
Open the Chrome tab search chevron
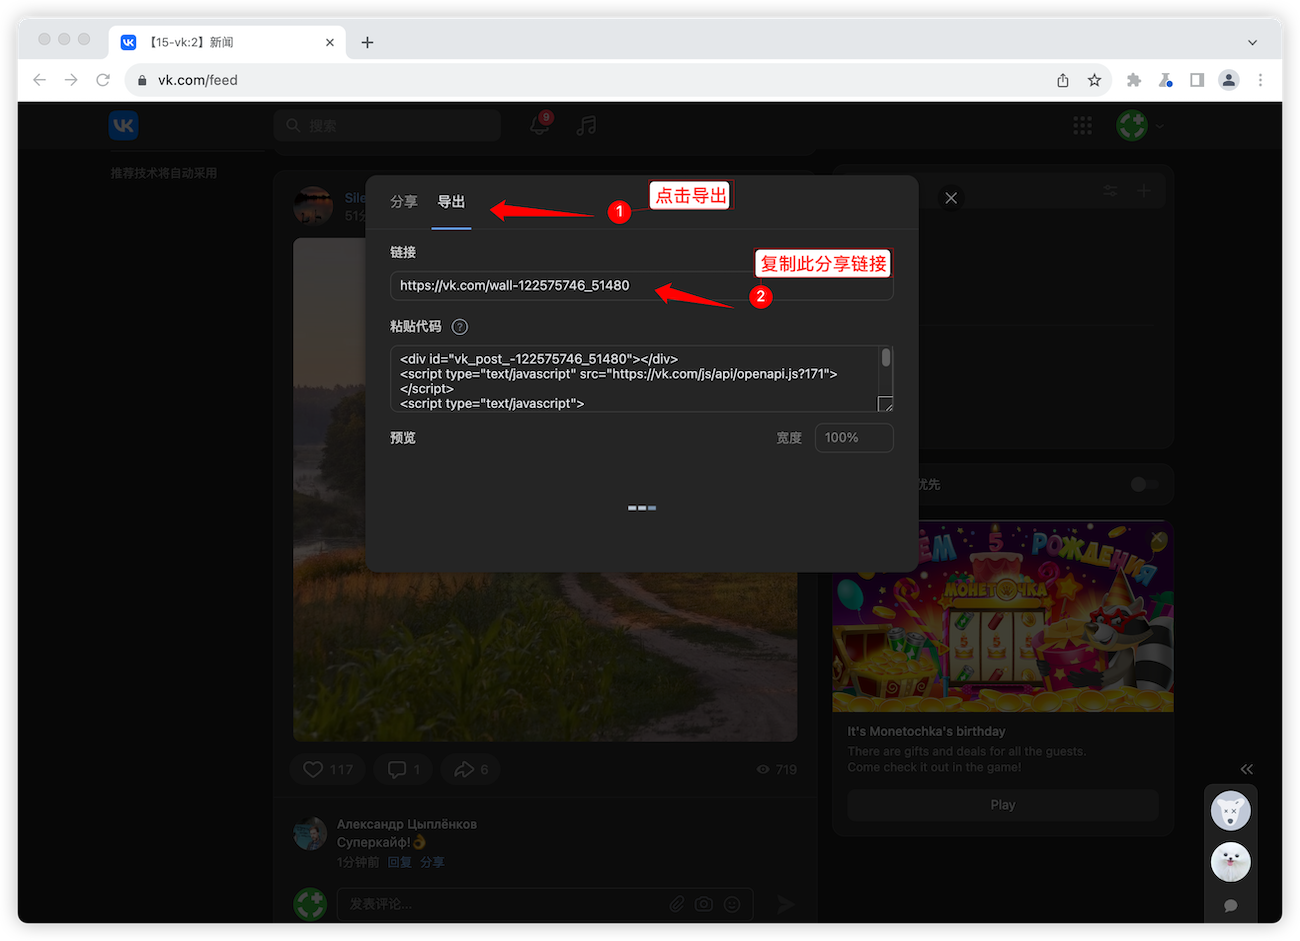coord(1252,42)
